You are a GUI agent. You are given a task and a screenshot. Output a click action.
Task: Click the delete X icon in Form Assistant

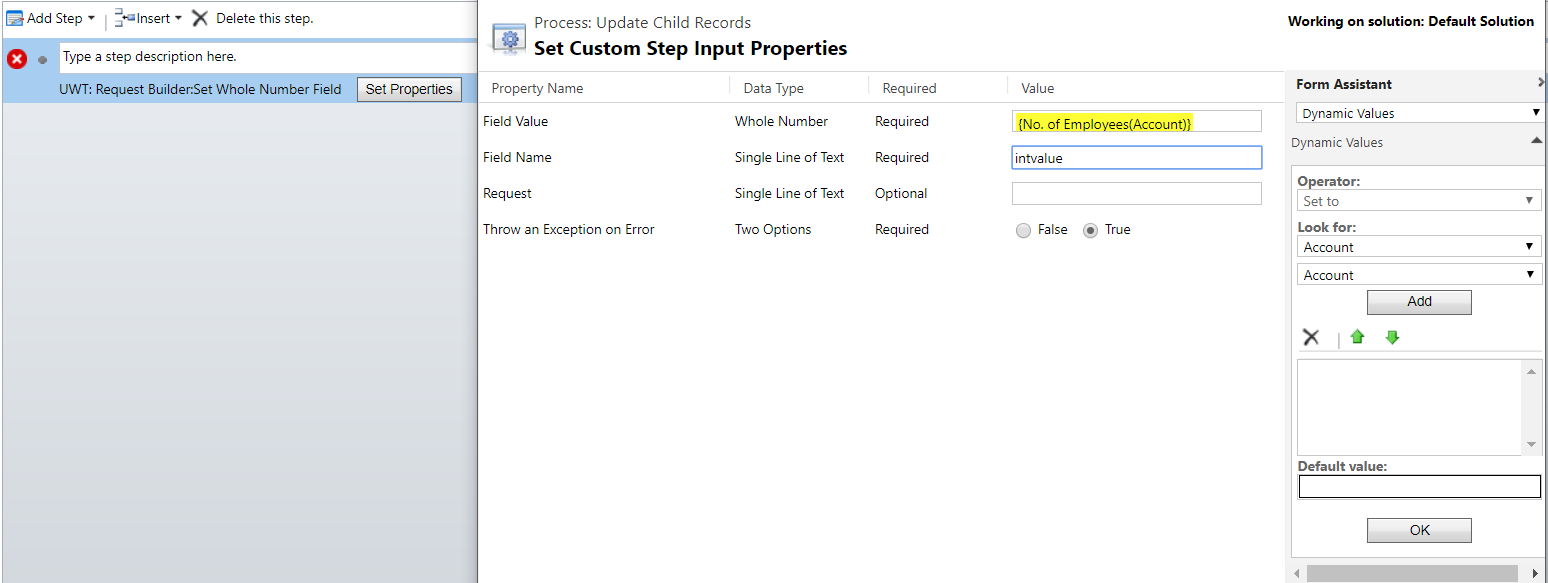(1311, 338)
